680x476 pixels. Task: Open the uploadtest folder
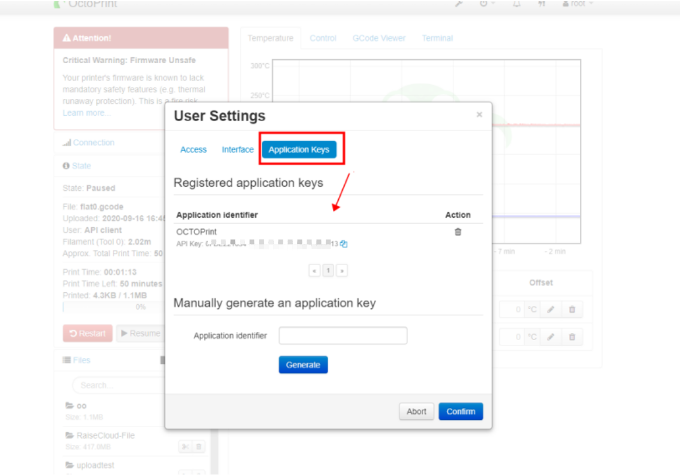(x=95, y=465)
